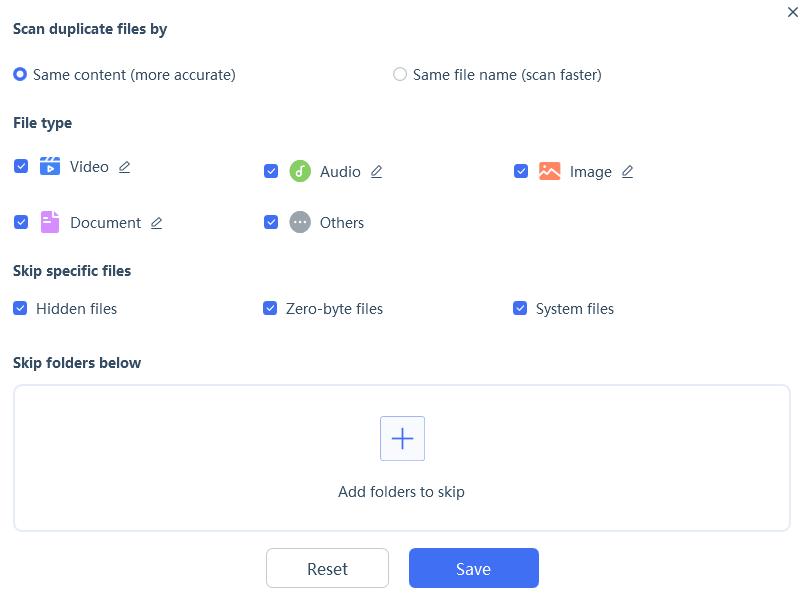This screenshot has width=808, height=613.
Task: Click the gray Others ellipsis icon
Action: tap(300, 222)
